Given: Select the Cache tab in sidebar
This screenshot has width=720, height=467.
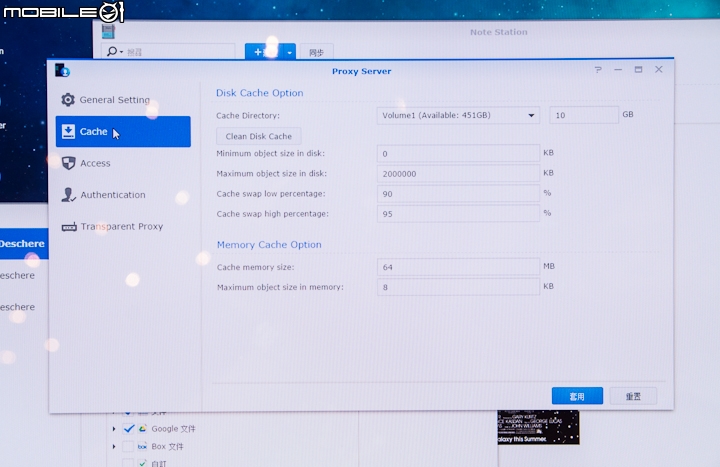Looking at the screenshot, I should [123, 132].
